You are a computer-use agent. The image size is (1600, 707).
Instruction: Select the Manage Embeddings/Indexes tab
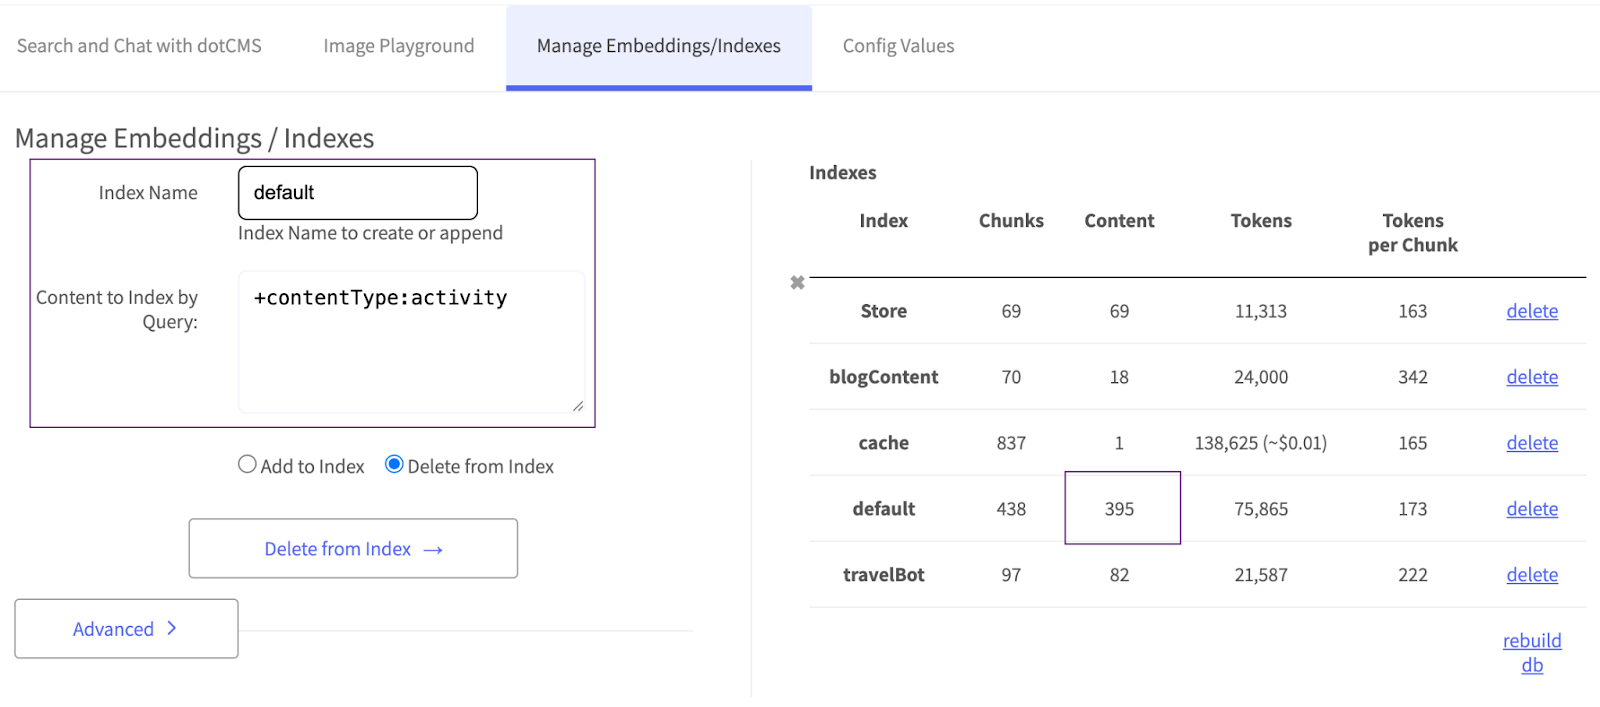[x=658, y=46]
